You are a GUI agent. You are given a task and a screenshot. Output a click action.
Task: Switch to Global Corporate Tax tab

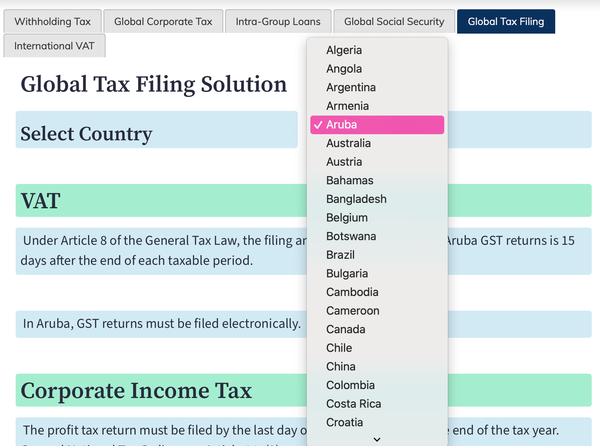[x=163, y=21]
